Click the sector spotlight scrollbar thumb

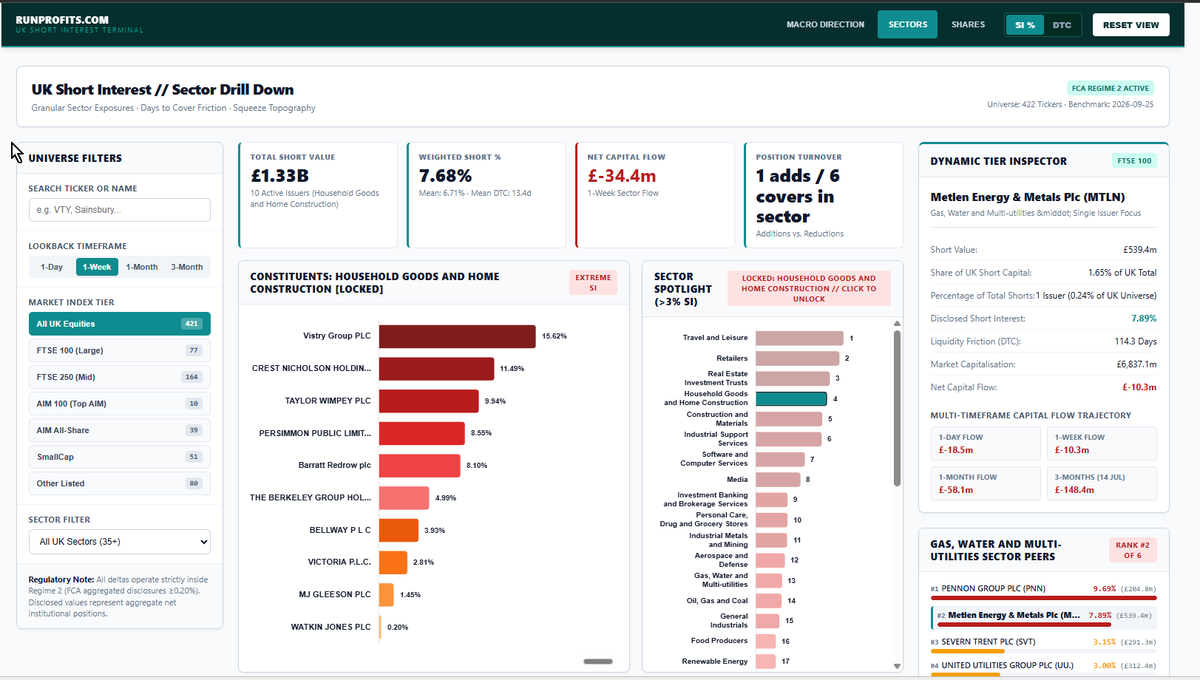897,408
